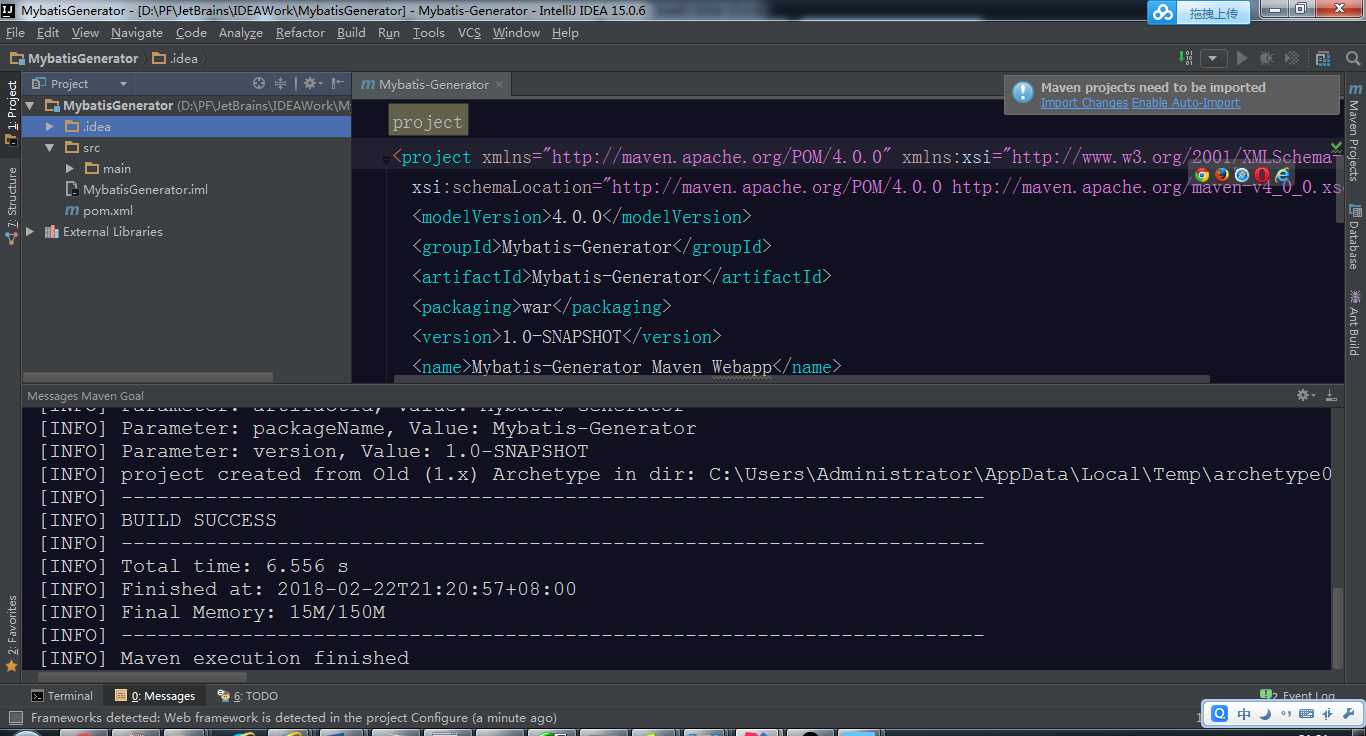The width and height of the screenshot is (1366, 736).
Task: Collapse the project XML tag fold
Action: [x=386, y=158]
